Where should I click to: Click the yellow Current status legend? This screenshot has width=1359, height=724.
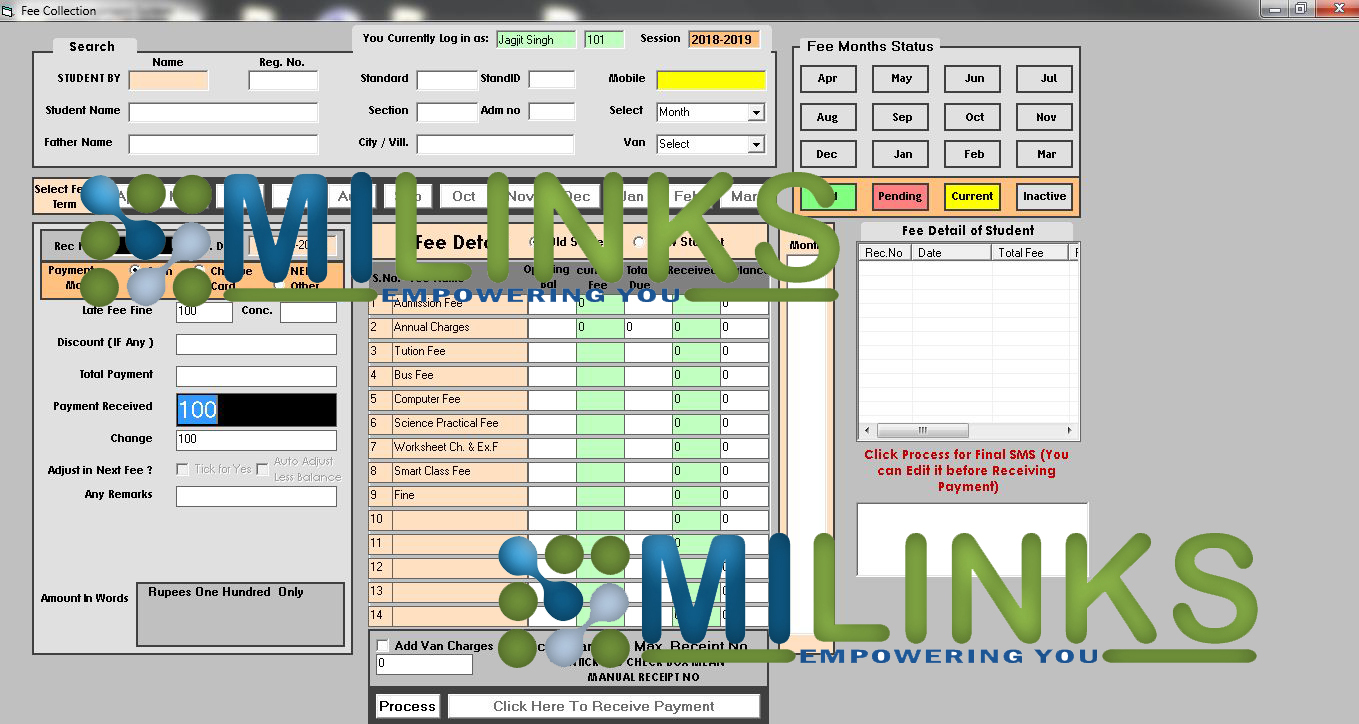(972, 196)
